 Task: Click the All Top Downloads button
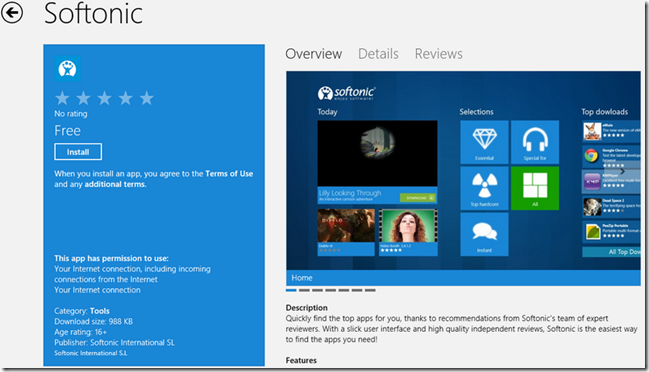tap(611, 252)
